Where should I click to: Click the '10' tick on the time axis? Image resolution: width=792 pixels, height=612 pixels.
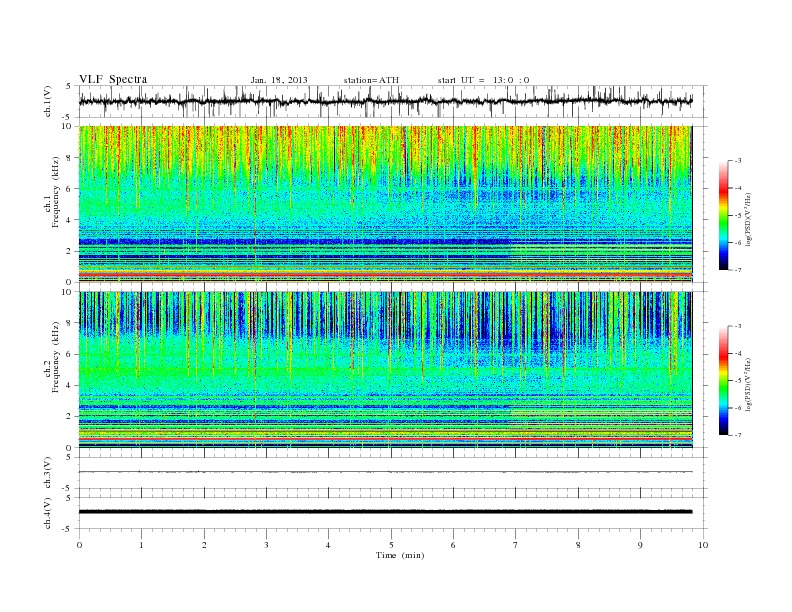pyautogui.click(x=703, y=545)
